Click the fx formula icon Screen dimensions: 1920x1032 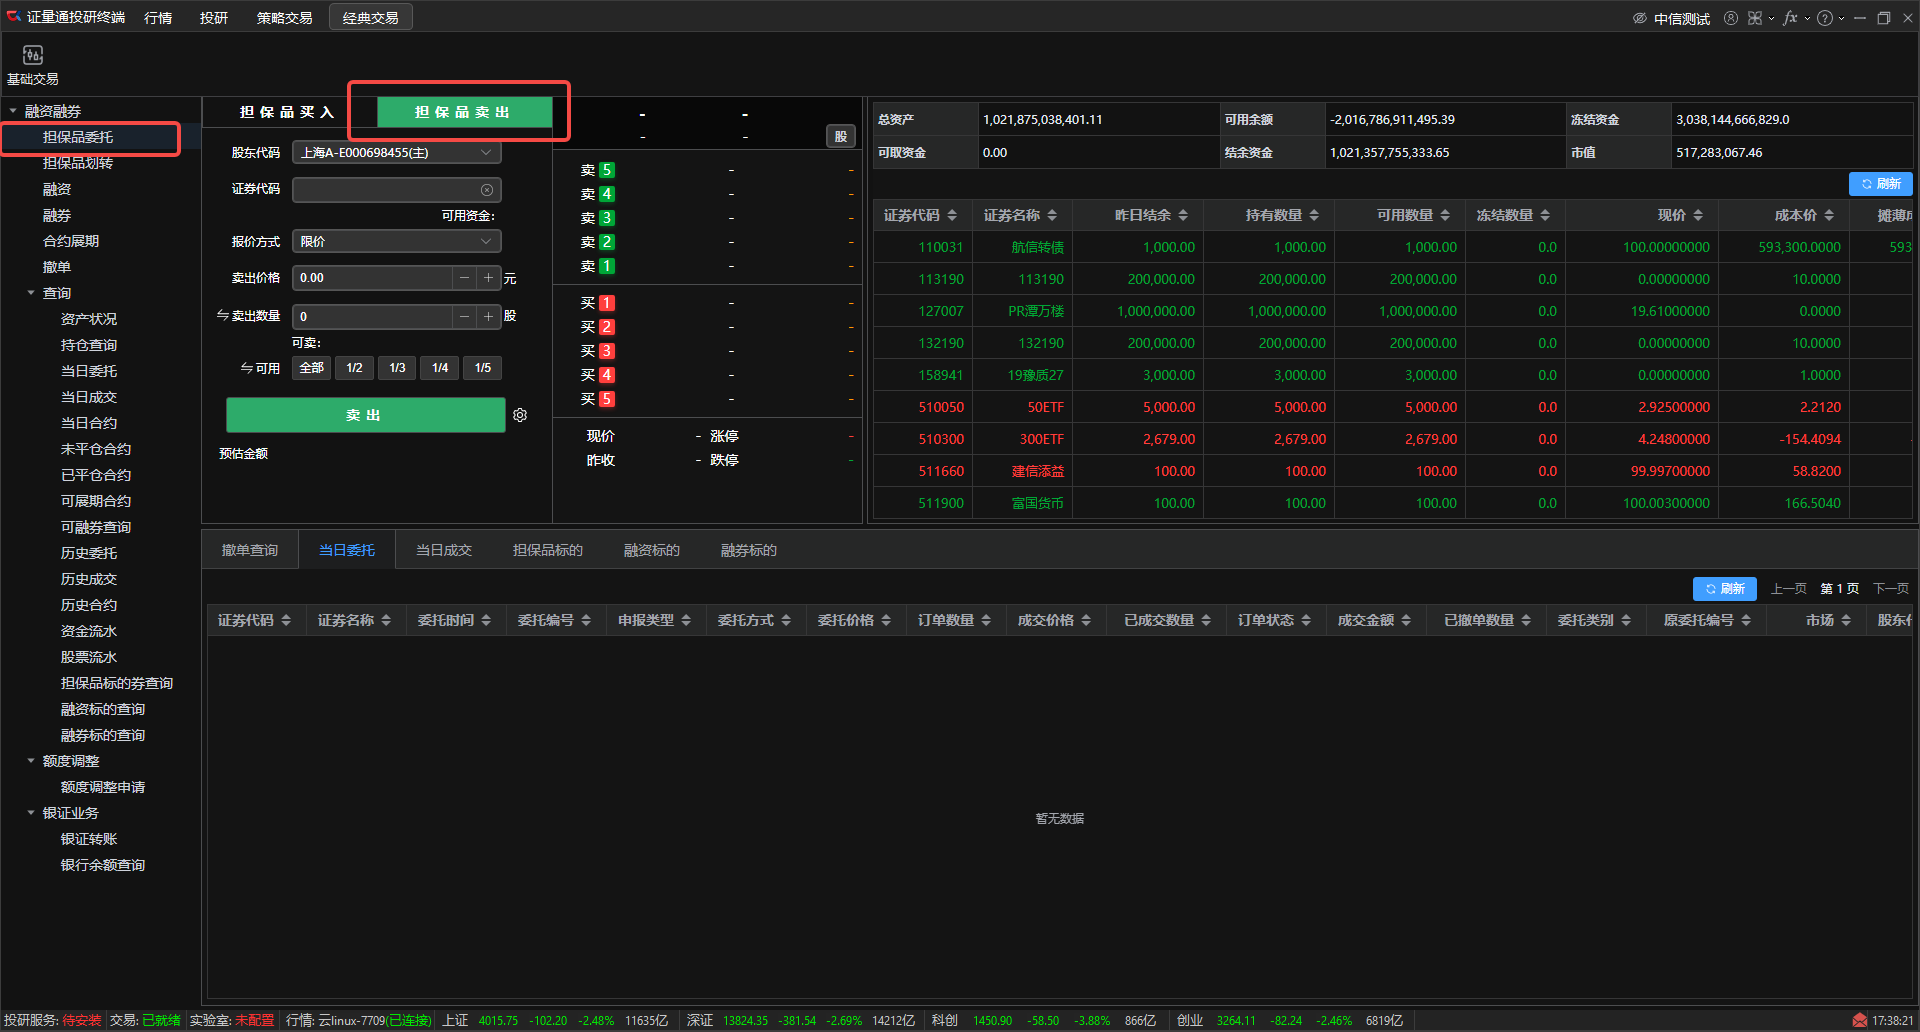coord(1790,18)
